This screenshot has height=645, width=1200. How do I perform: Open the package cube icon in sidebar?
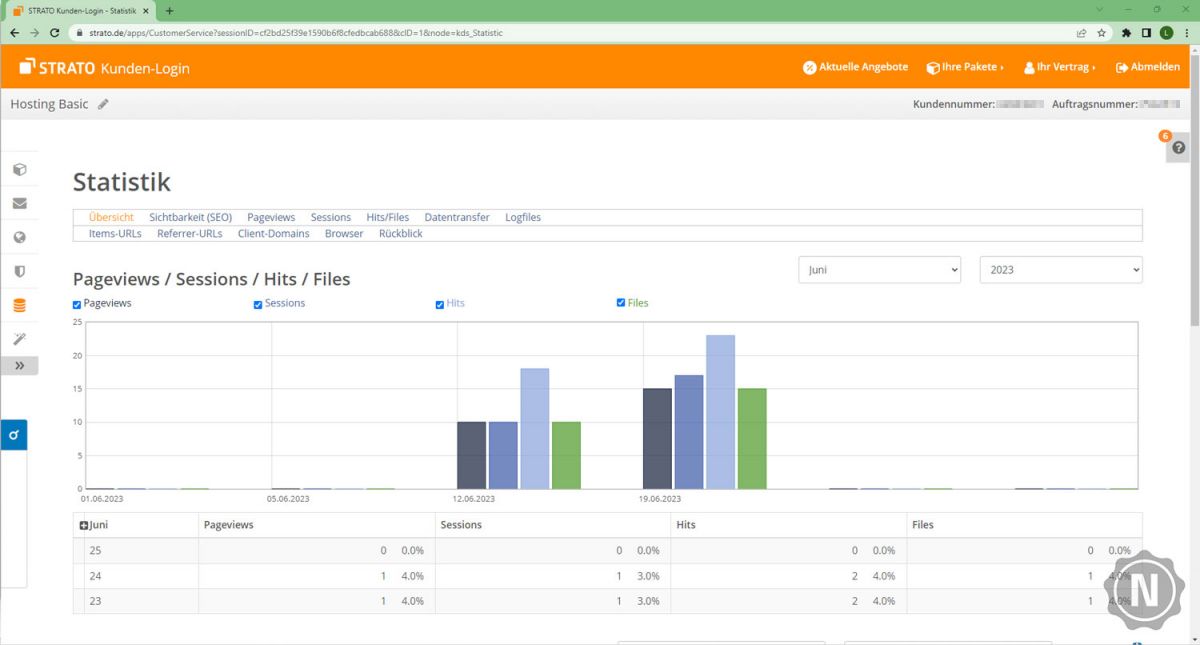pos(19,169)
